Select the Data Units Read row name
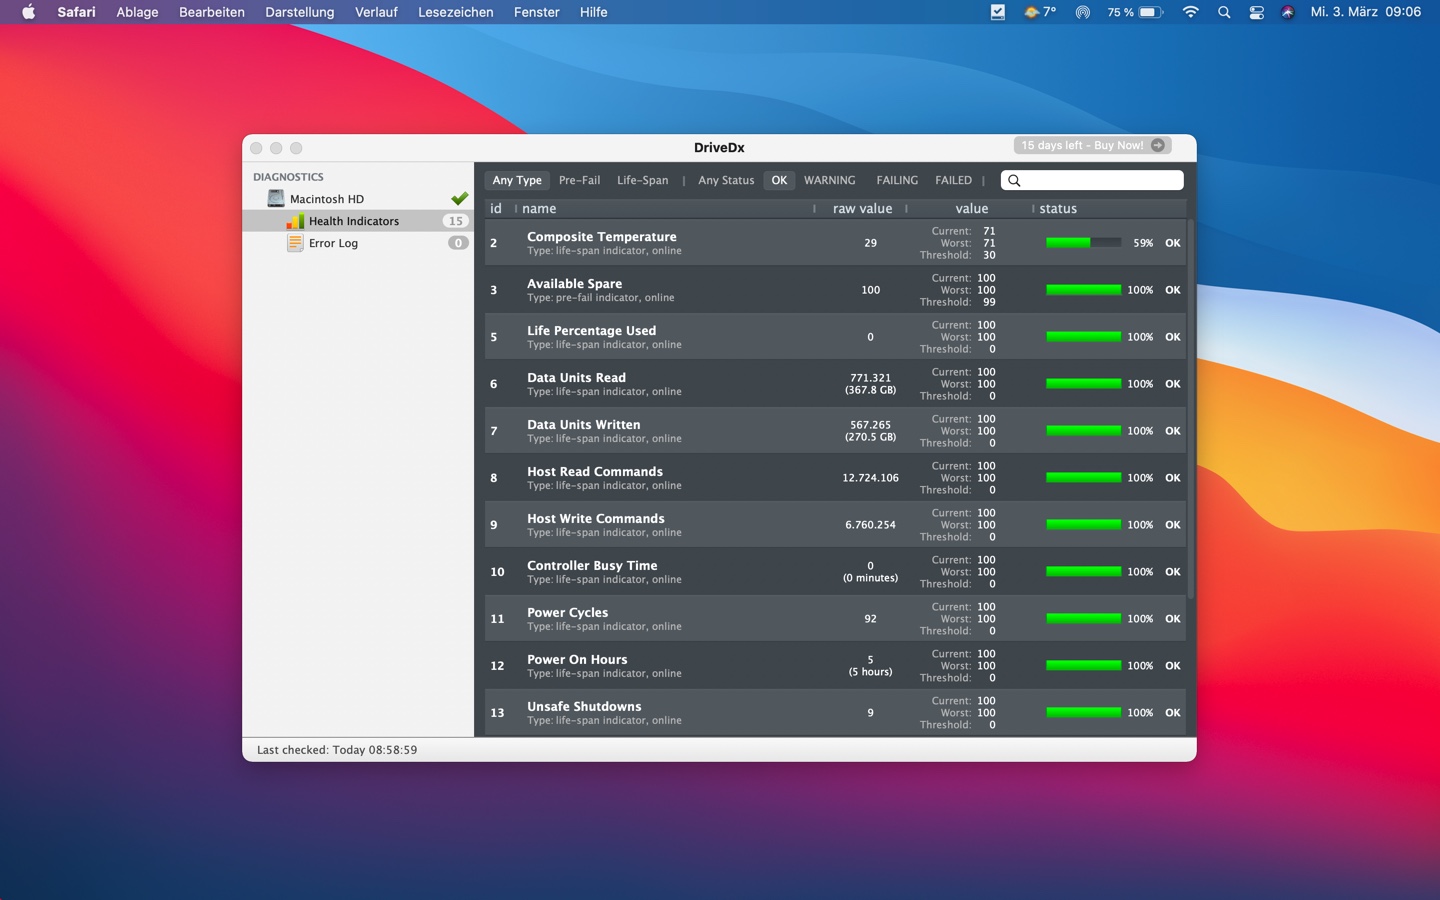The width and height of the screenshot is (1440, 900). pyautogui.click(x=576, y=378)
